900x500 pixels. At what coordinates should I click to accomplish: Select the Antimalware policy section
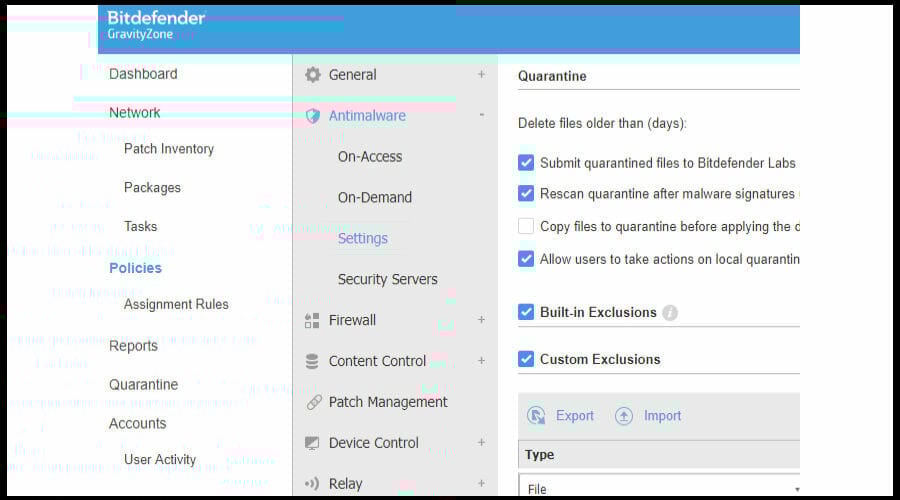coord(367,116)
